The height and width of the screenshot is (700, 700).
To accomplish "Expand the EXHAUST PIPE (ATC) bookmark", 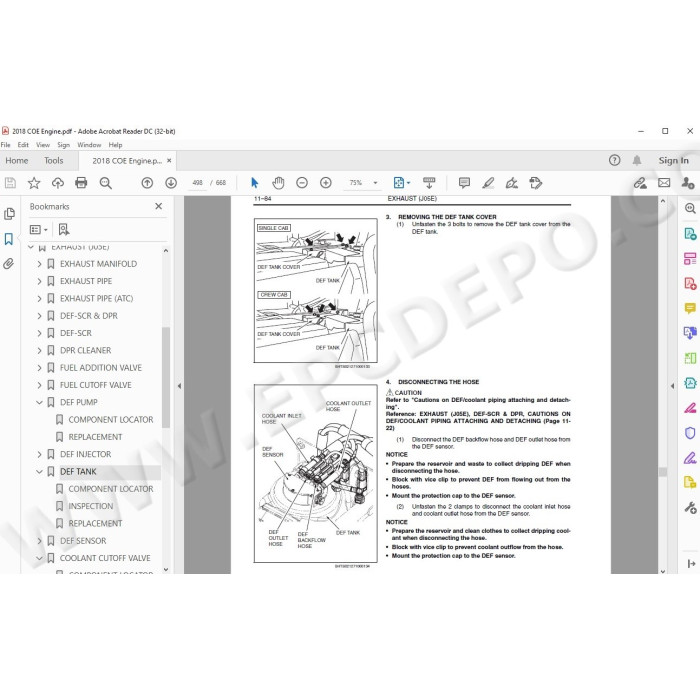I will [39, 298].
